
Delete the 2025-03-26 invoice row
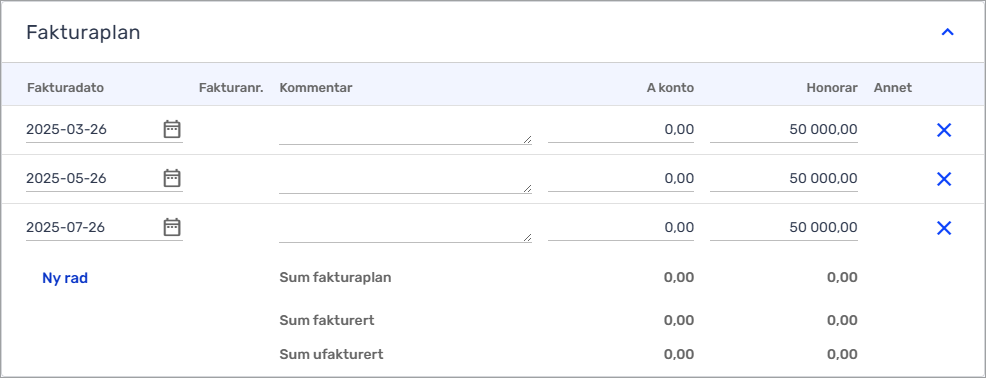944,130
